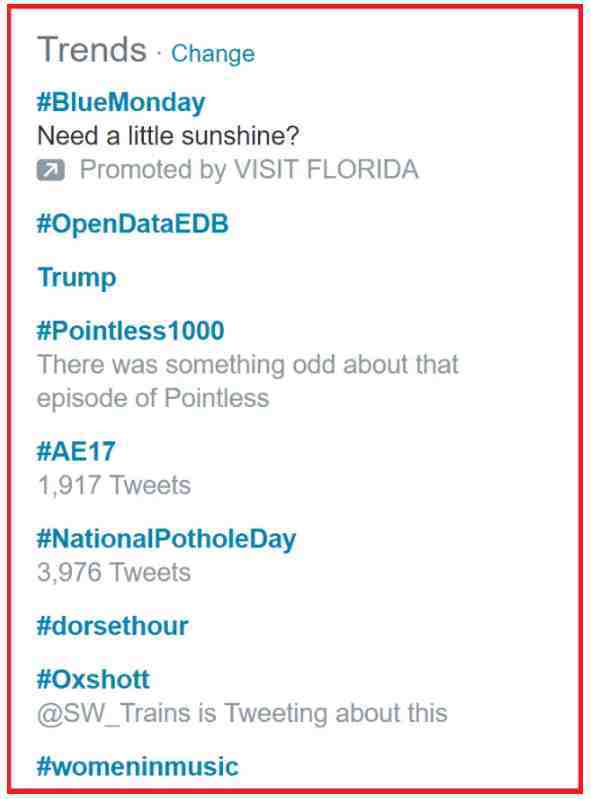Open the #BlueMonday trend

pos(121,102)
